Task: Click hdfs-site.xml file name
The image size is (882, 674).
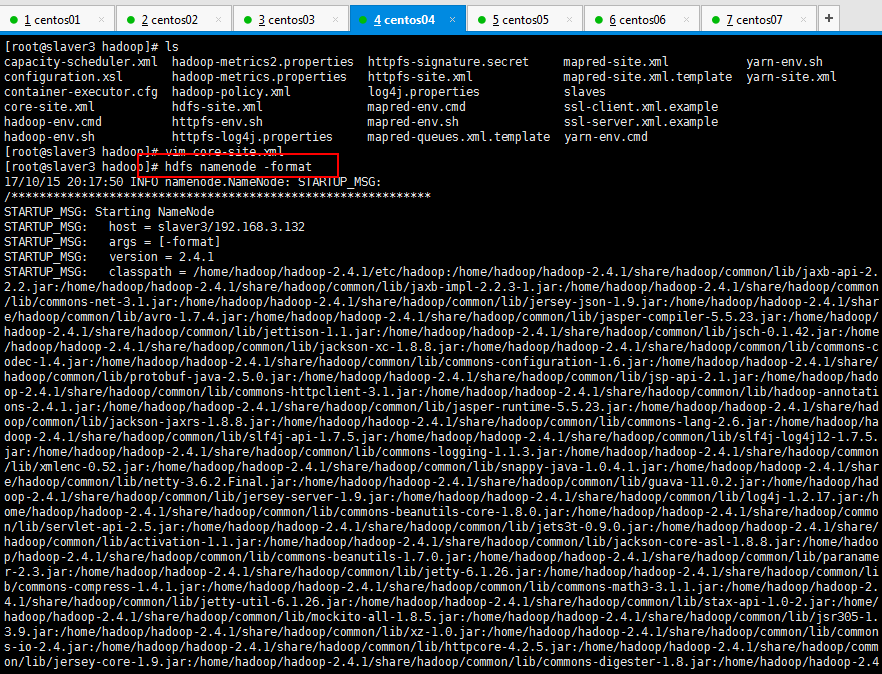Action: point(217,107)
